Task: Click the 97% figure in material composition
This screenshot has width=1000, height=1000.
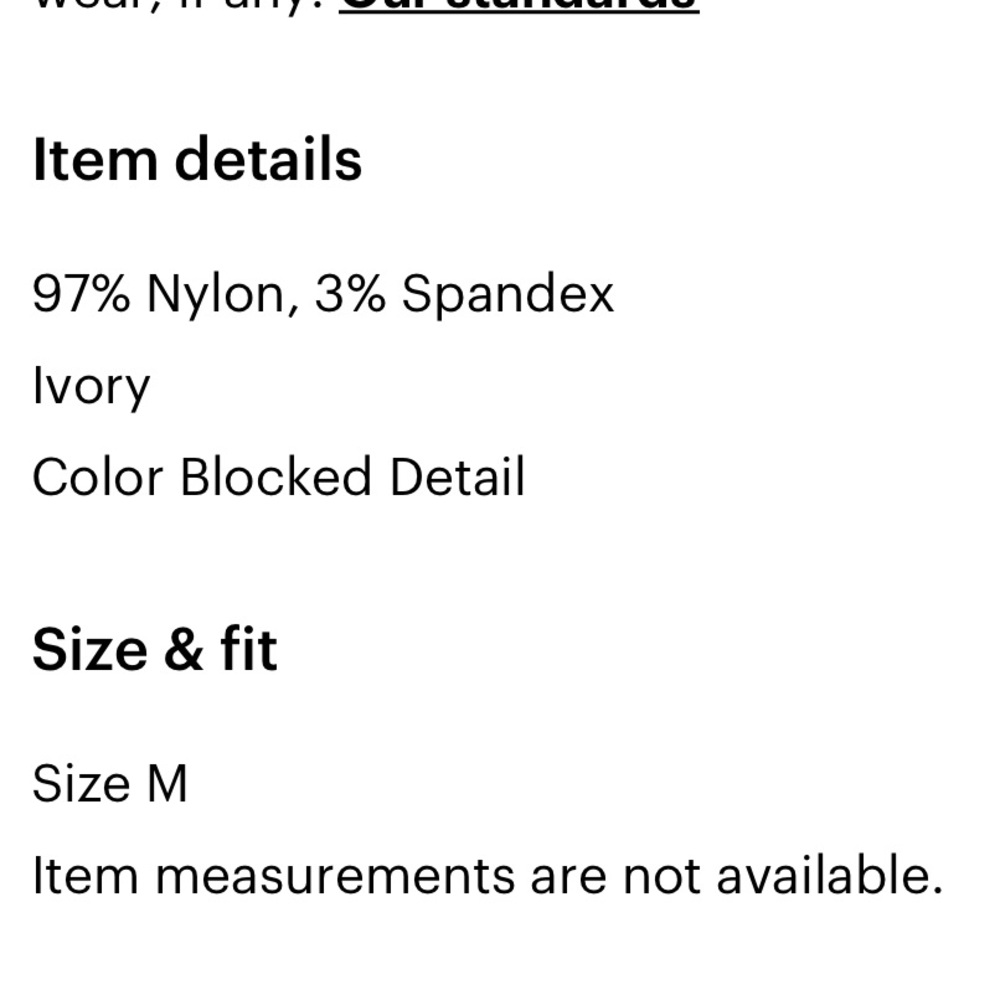Action: [x=81, y=293]
